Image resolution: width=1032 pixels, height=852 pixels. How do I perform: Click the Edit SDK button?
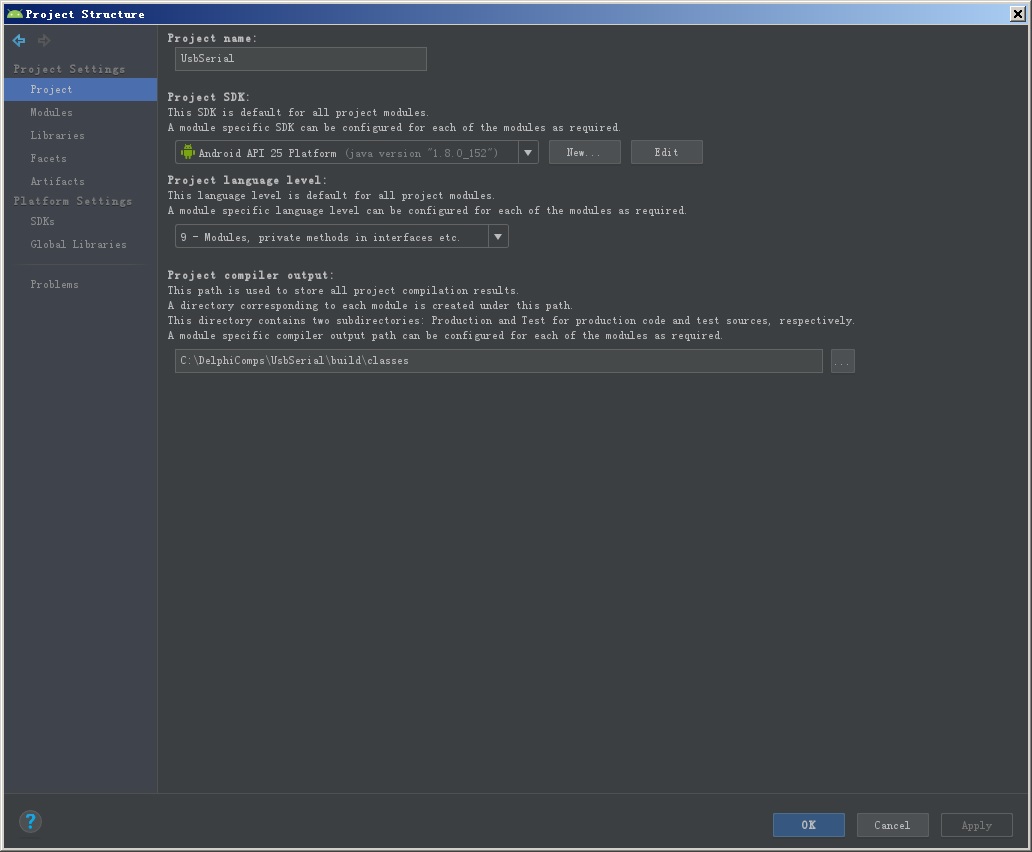tap(666, 152)
